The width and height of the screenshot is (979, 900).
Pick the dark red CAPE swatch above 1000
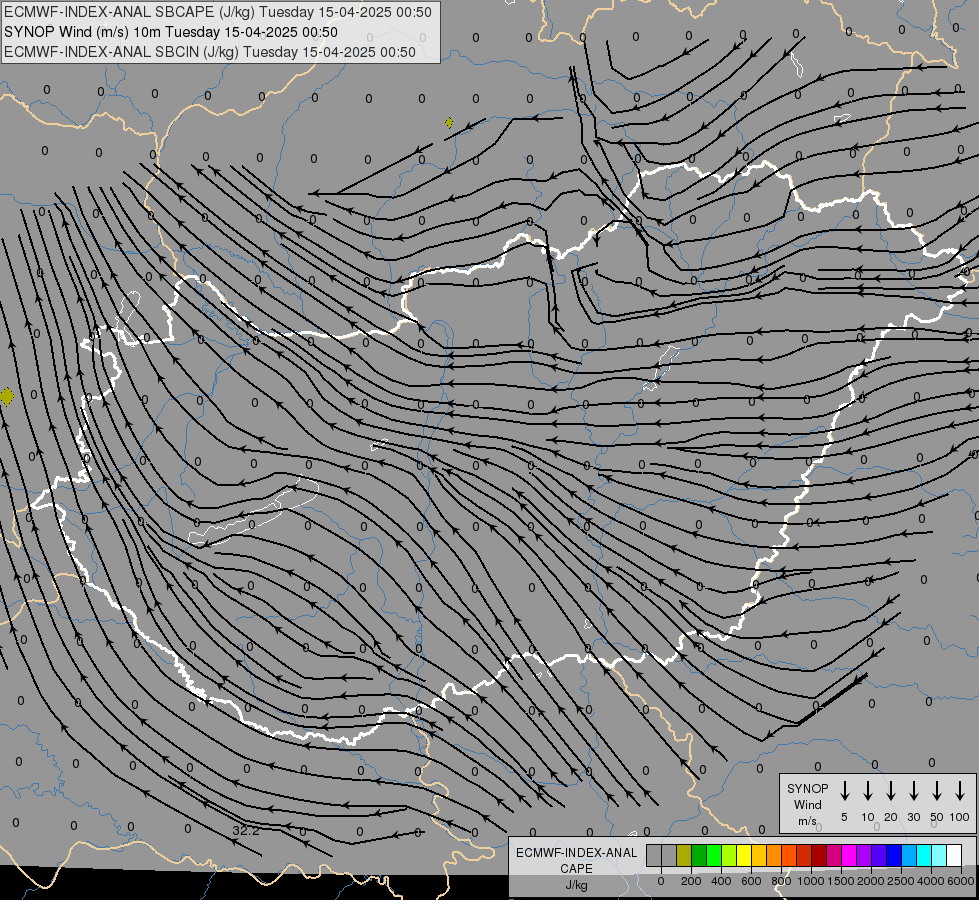tap(819, 855)
